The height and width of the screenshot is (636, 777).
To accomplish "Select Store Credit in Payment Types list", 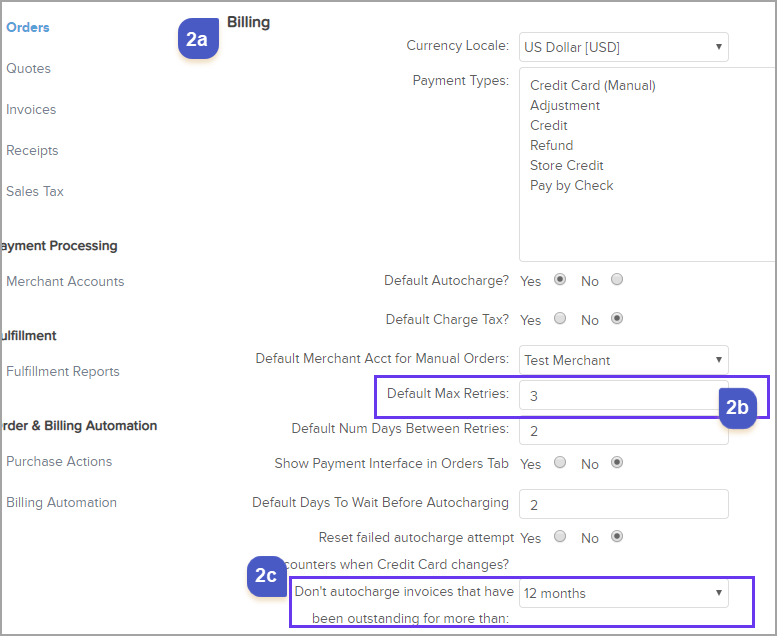I will coord(567,165).
